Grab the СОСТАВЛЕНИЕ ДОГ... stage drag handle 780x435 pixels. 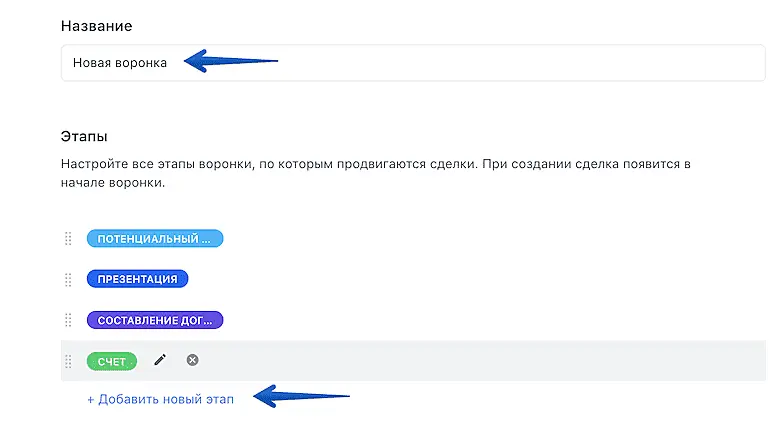[68, 320]
